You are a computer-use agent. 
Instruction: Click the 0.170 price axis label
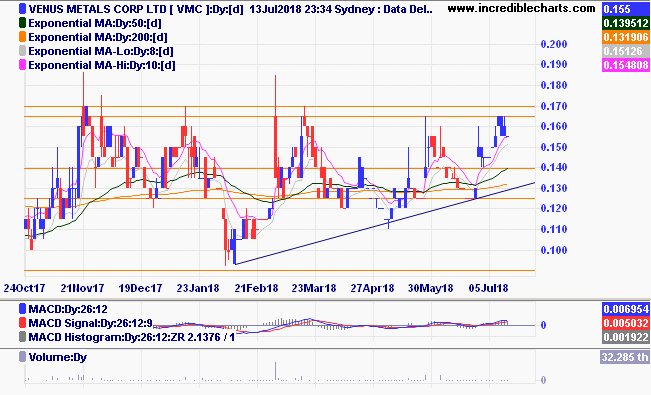[x=554, y=106]
